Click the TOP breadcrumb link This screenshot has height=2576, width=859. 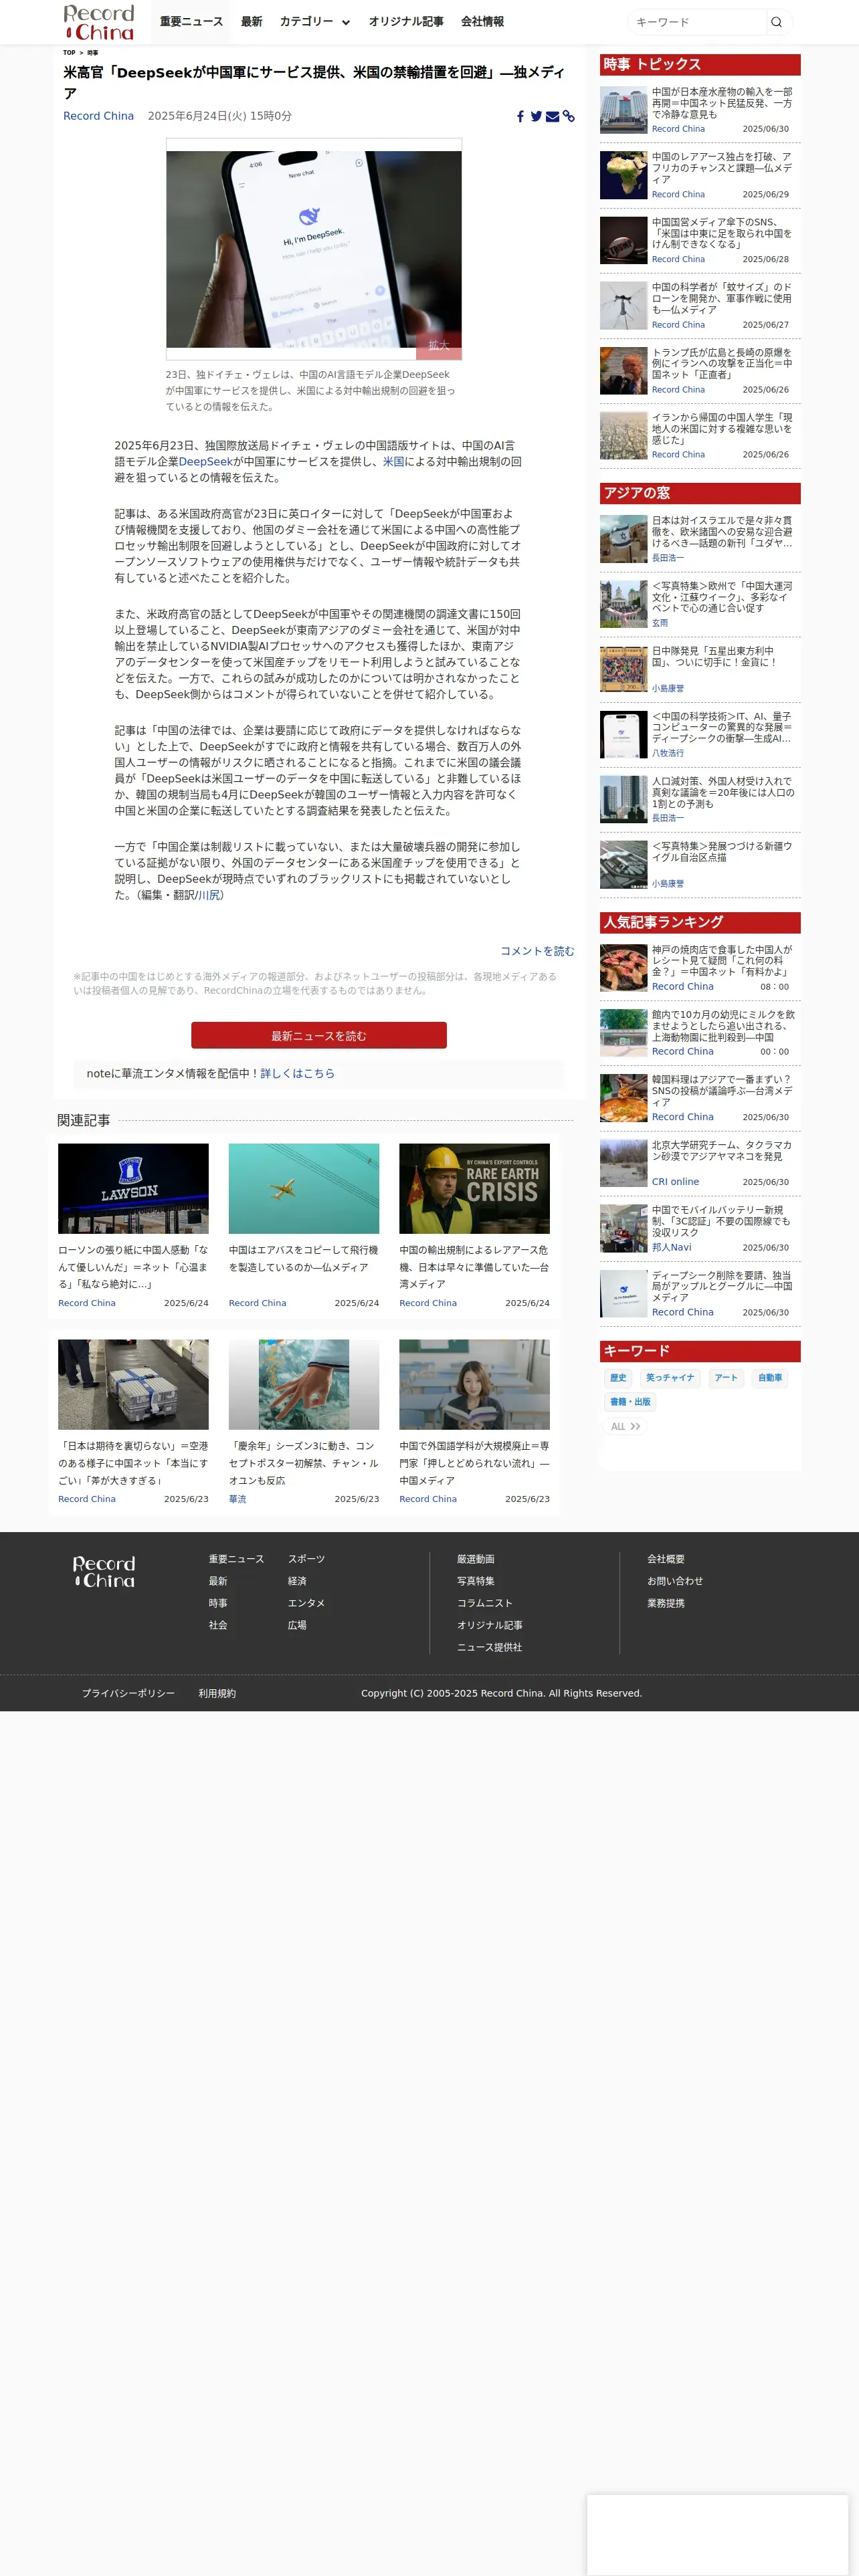click(x=69, y=53)
